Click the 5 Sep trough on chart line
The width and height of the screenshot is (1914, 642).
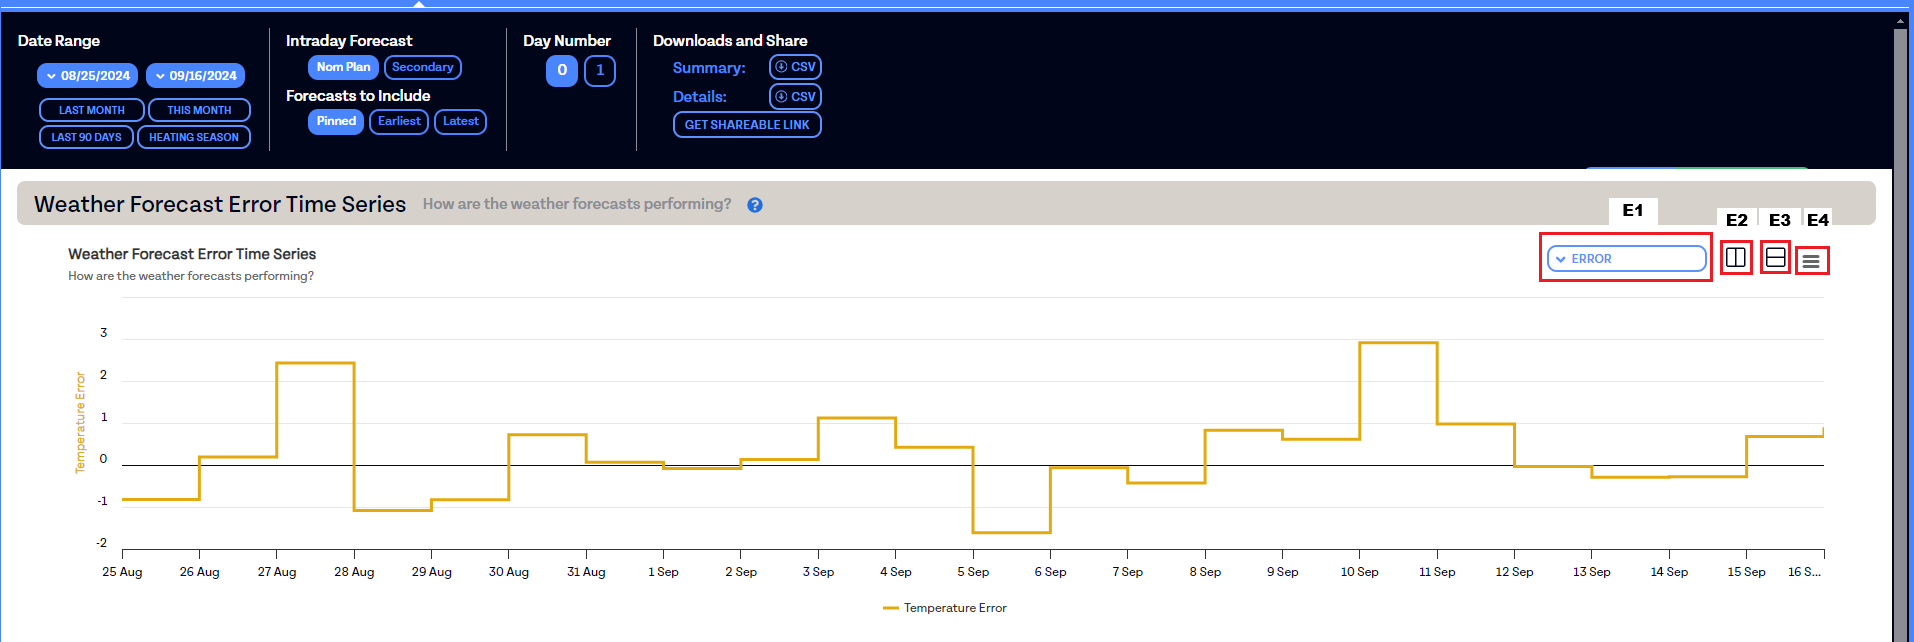pos(1011,532)
